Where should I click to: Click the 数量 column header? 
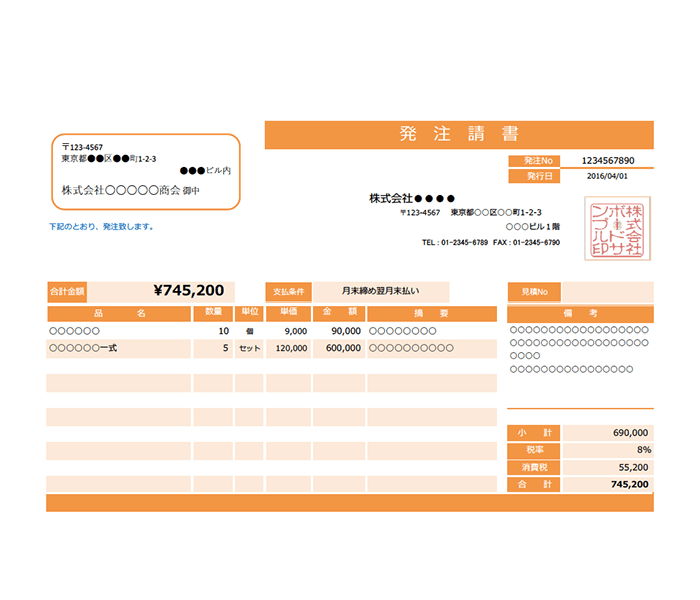point(213,313)
